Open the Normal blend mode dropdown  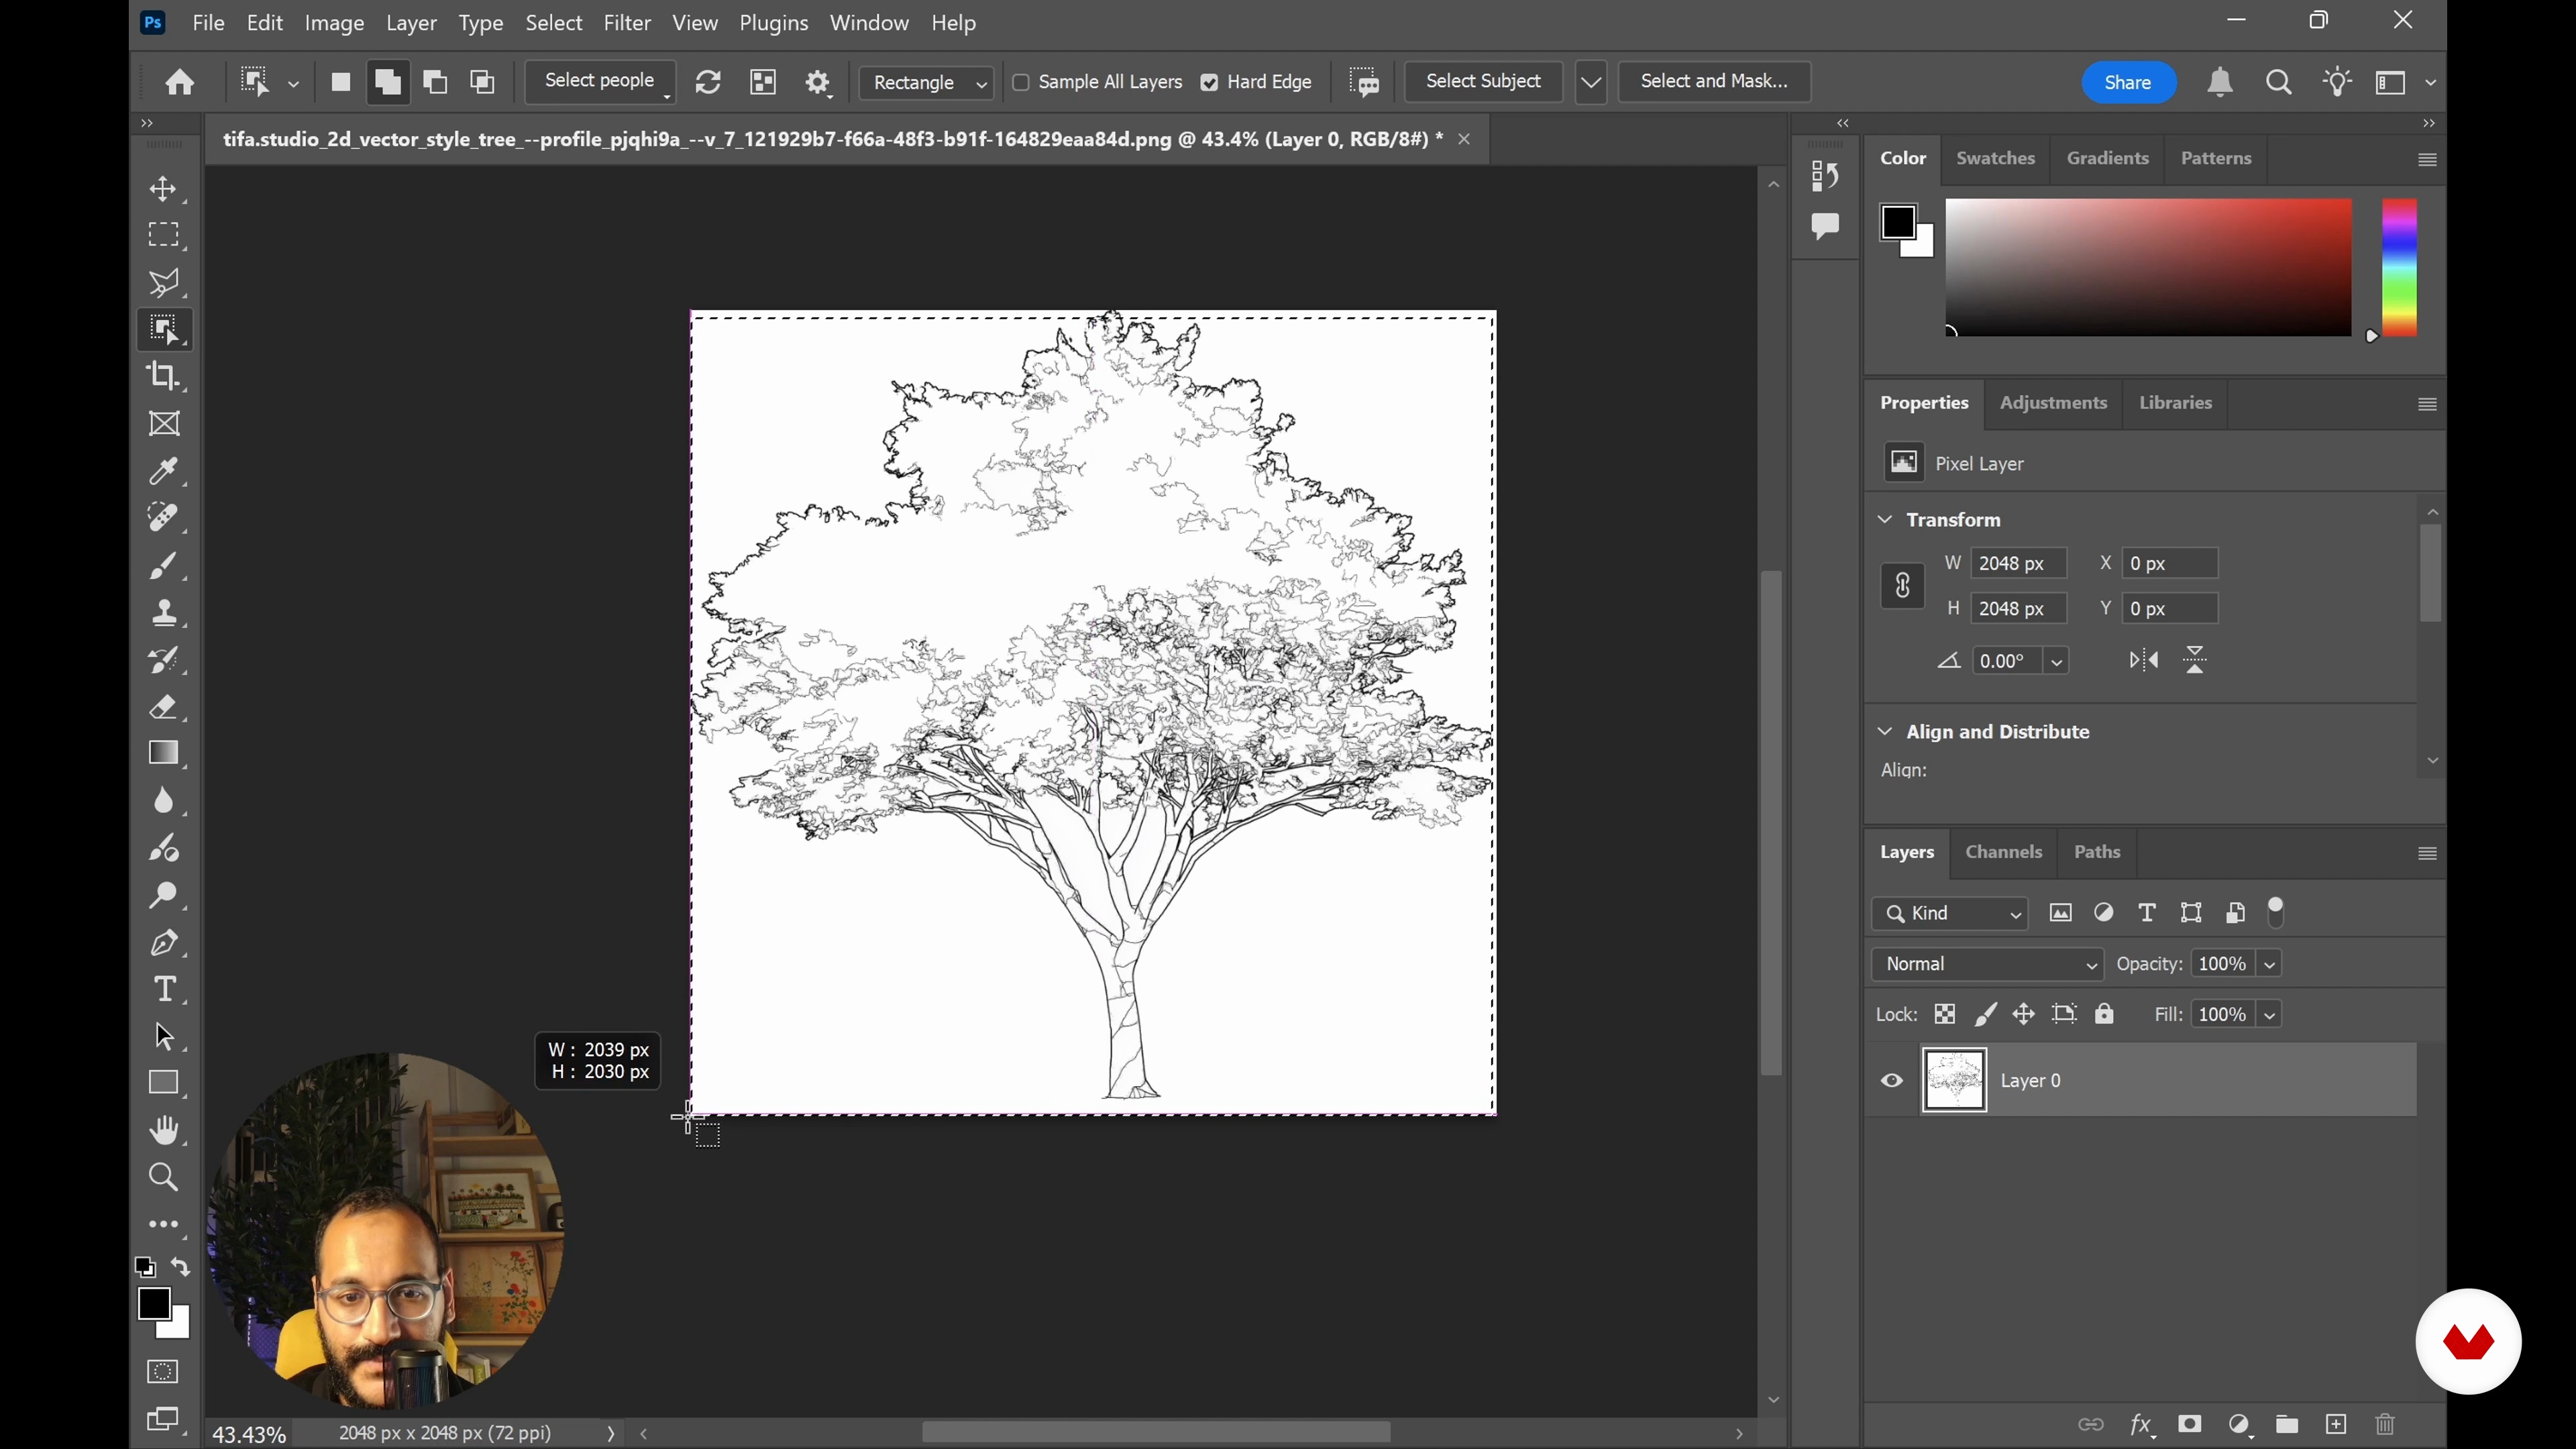(1987, 964)
